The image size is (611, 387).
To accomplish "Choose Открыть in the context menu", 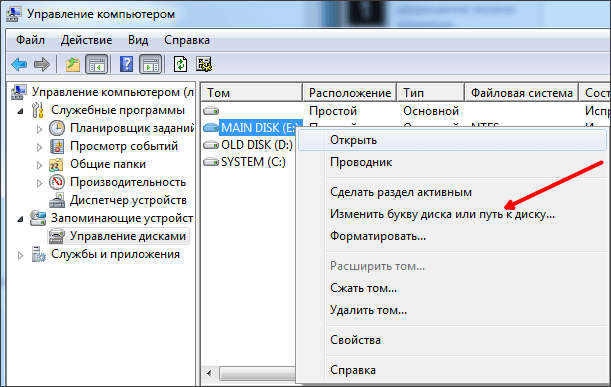I will tap(452, 140).
